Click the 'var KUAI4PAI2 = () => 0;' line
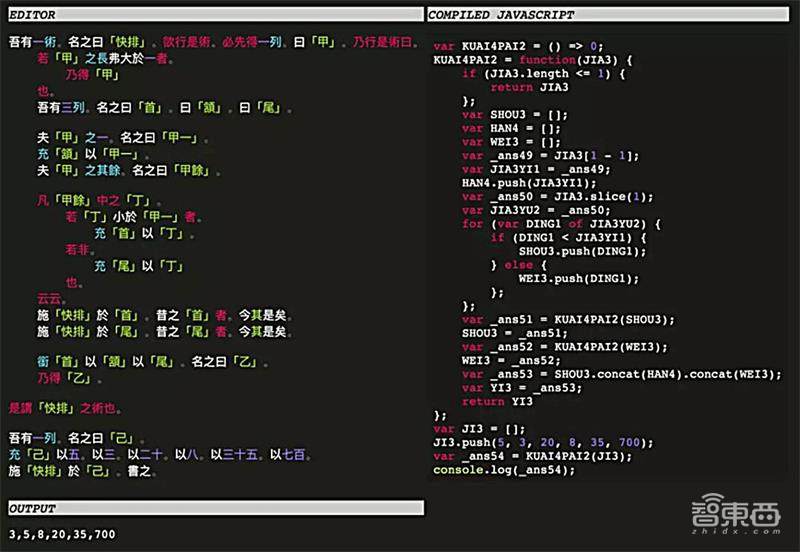This screenshot has width=800, height=552. point(518,46)
